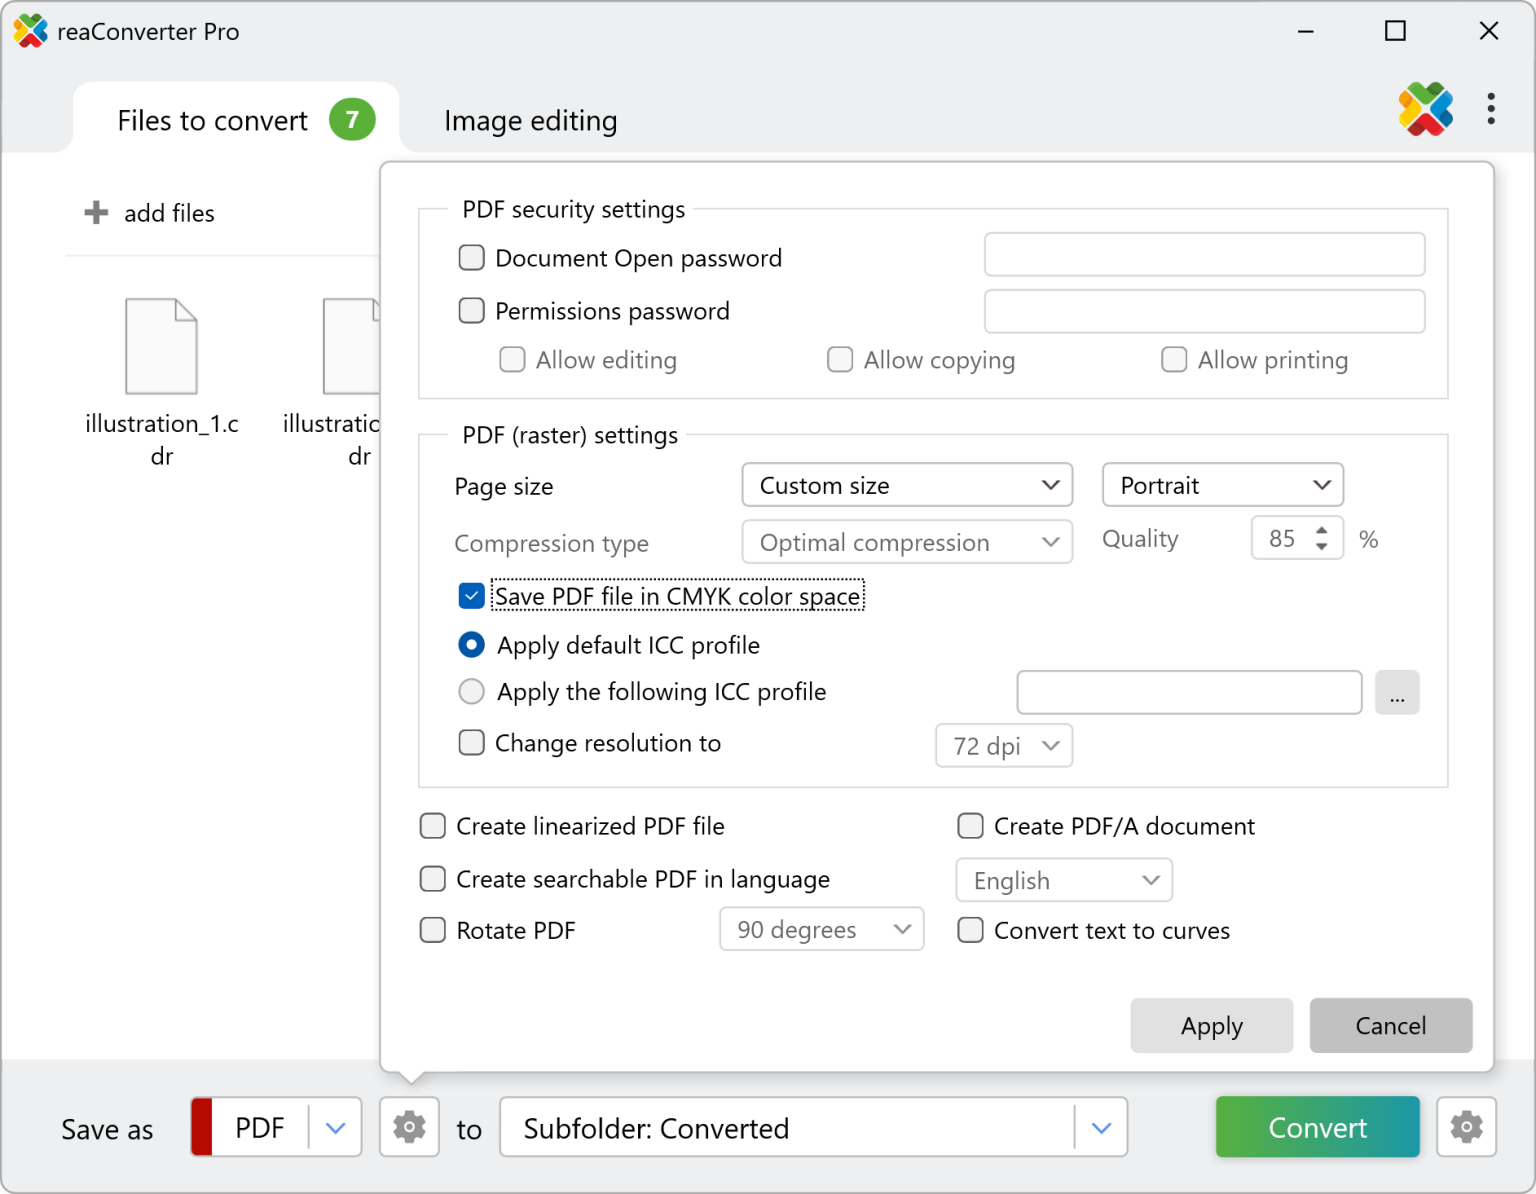Enable the Document Open password checkbox
The height and width of the screenshot is (1194, 1536).
[x=471, y=257]
